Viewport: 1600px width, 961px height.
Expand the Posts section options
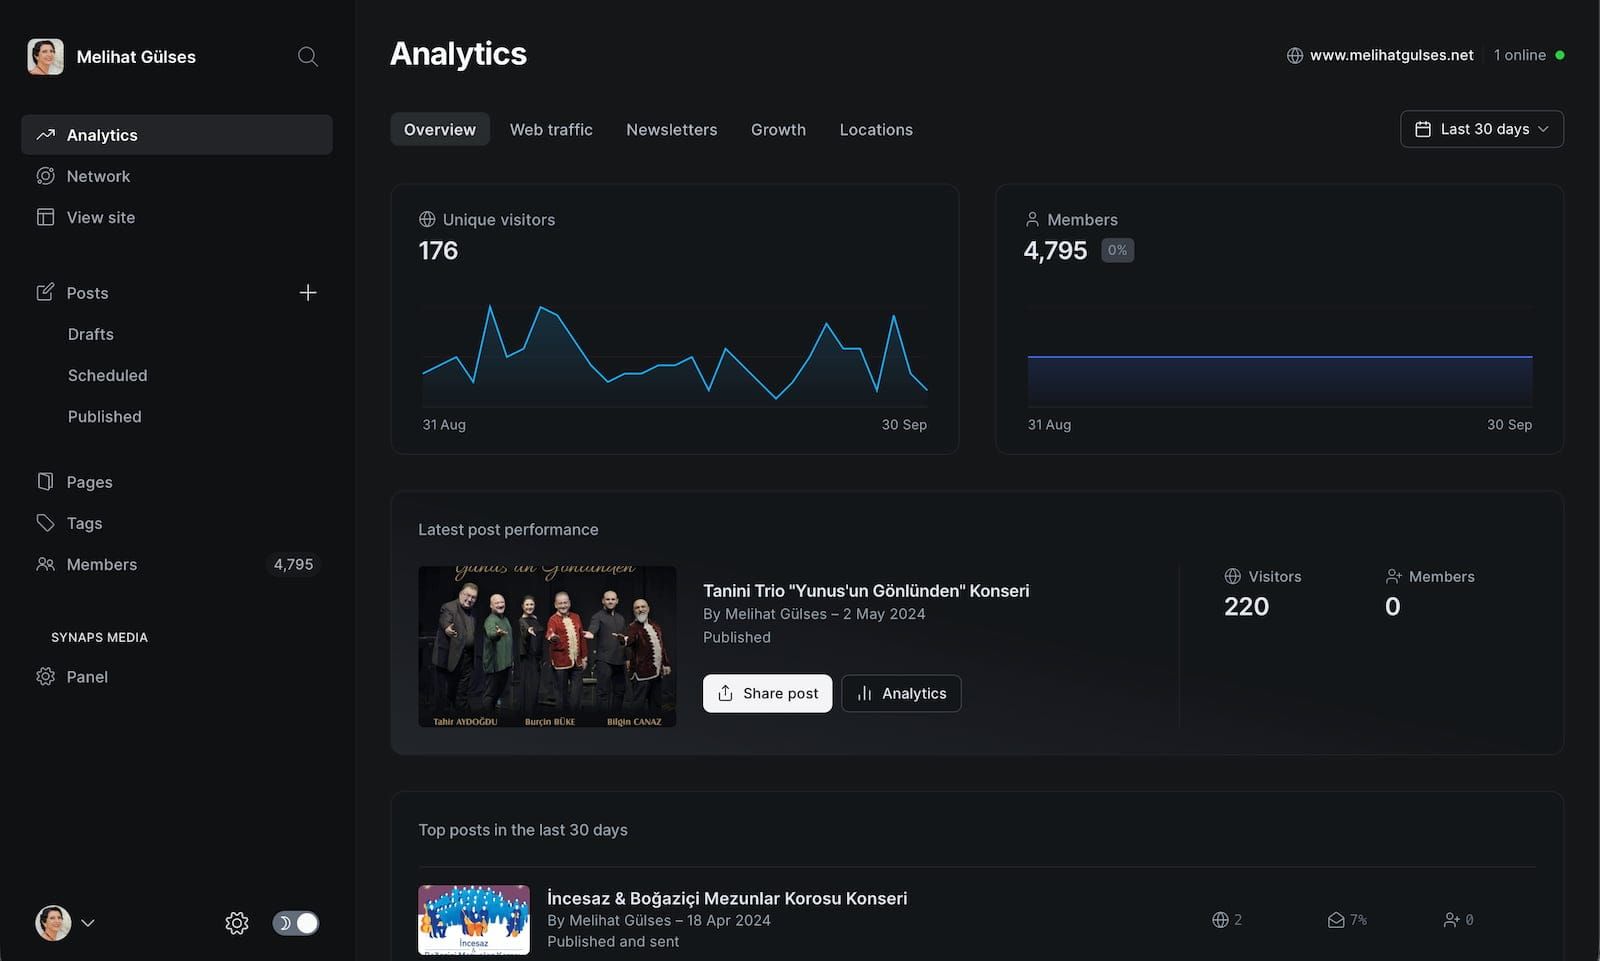coord(87,292)
